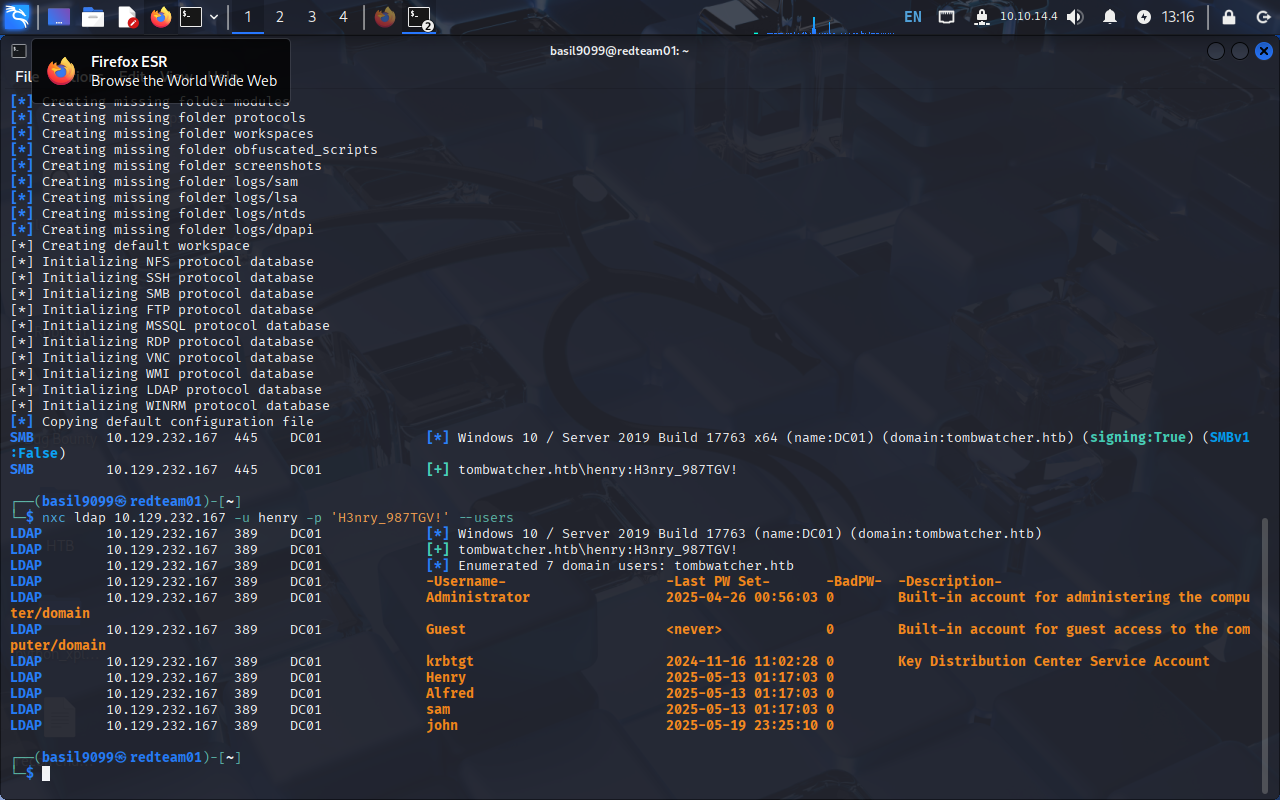Click the 'nxc ldap' command line
Screen dimensions: 1280x800
278,517
